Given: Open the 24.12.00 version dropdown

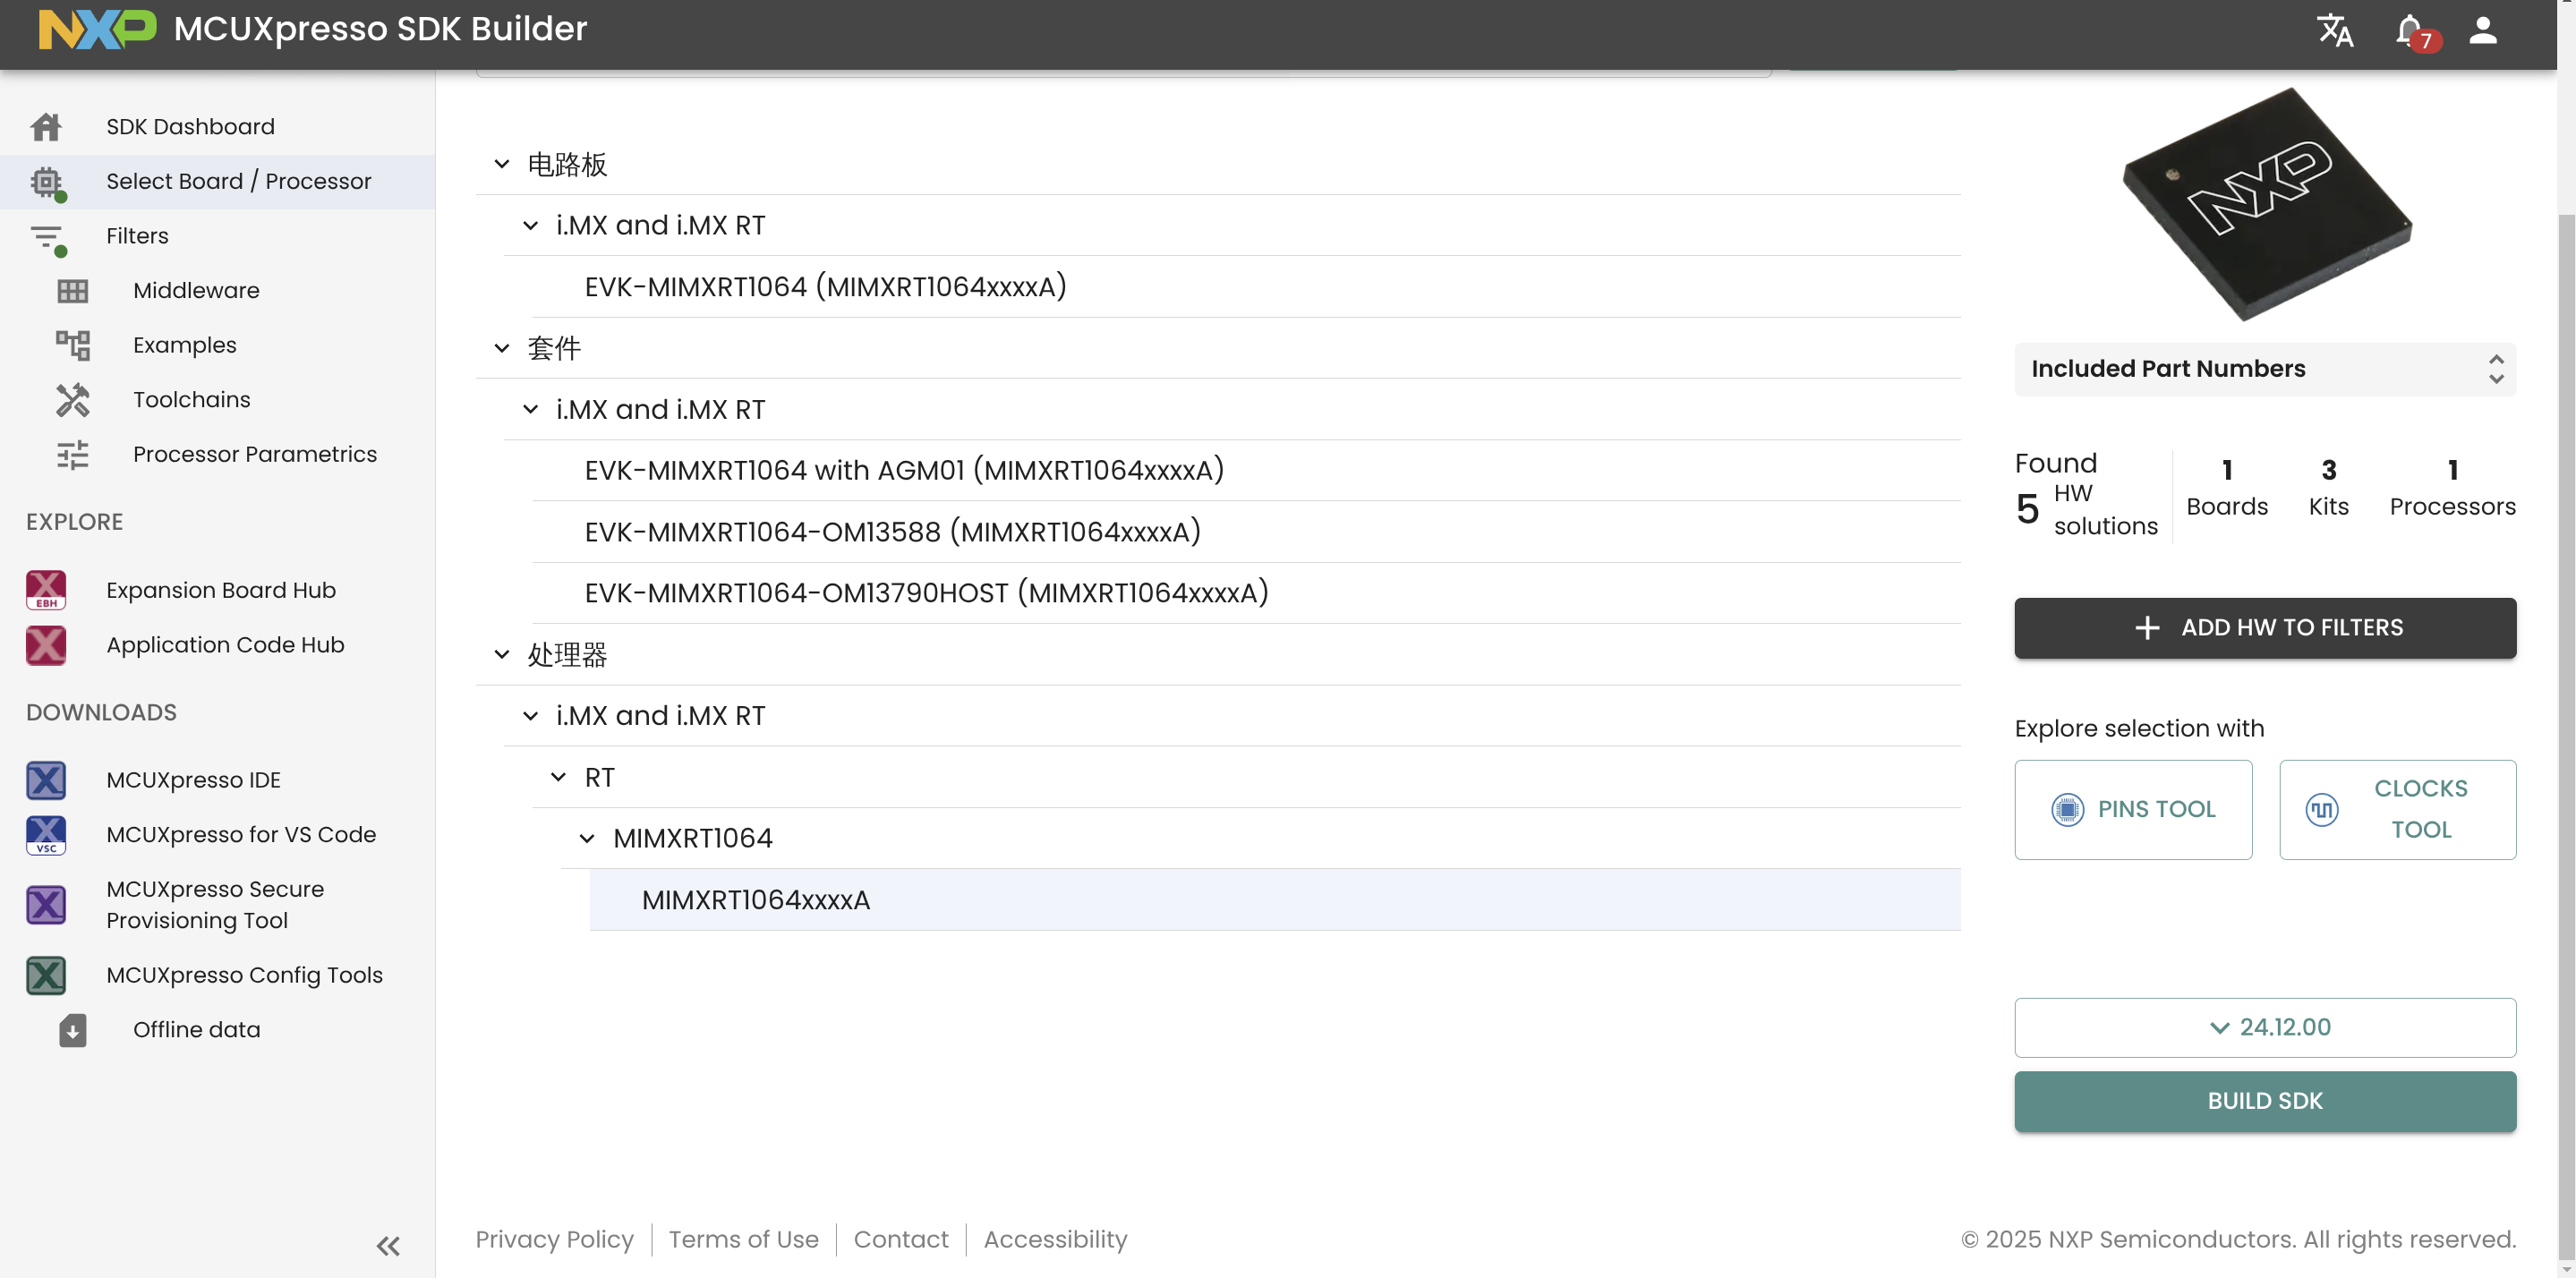Looking at the screenshot, I should coord(2265,1027).
